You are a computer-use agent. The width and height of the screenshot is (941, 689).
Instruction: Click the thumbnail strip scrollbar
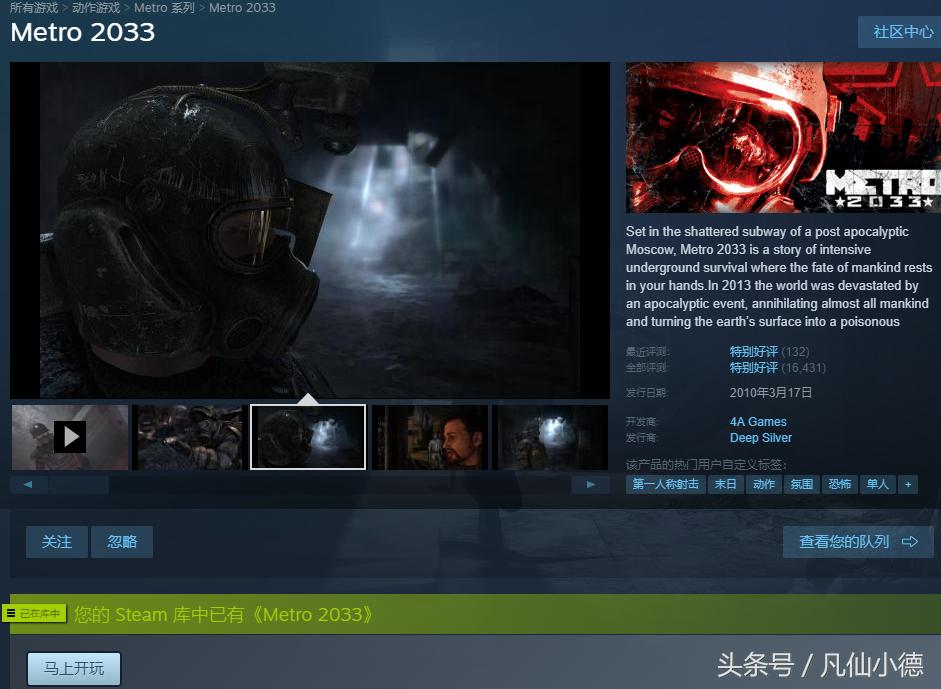click(78, 484)
